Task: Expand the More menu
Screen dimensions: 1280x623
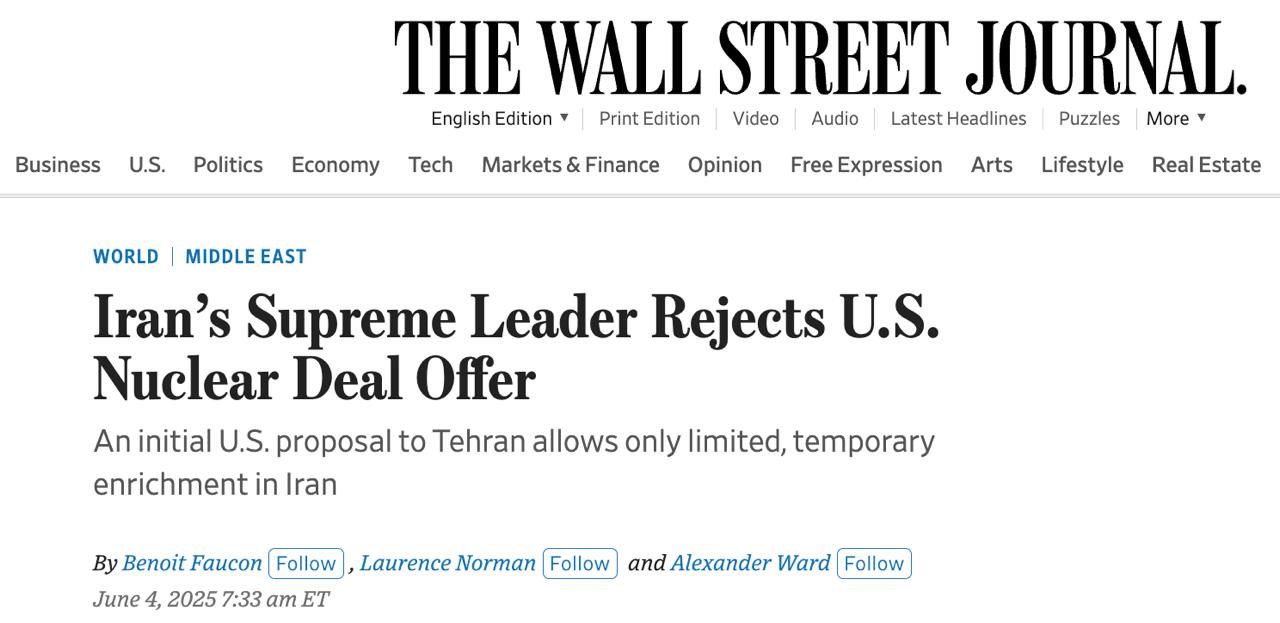Action: point(1176,118)
